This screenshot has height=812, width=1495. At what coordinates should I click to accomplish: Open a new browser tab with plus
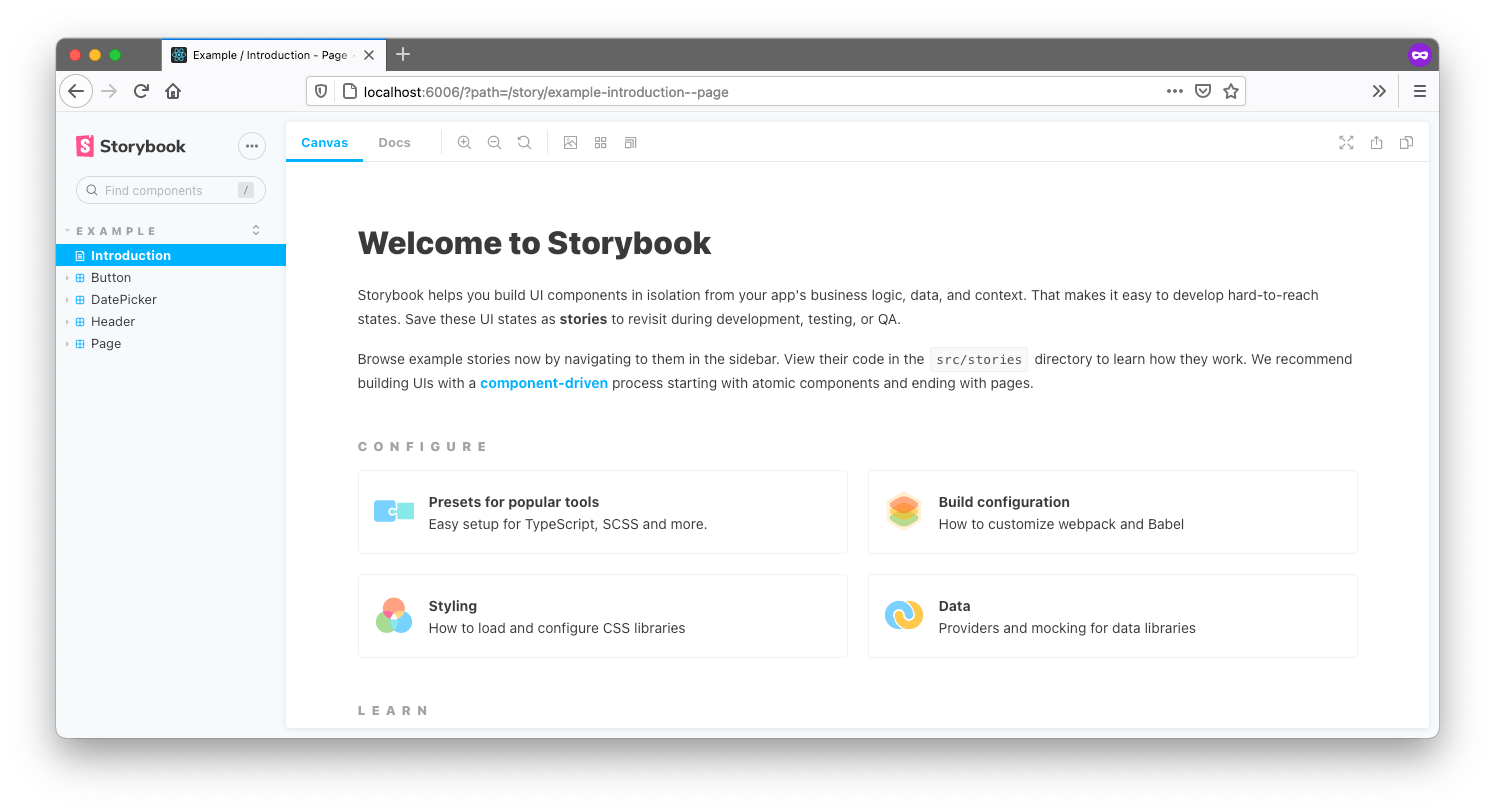click(x=403, y=54)
